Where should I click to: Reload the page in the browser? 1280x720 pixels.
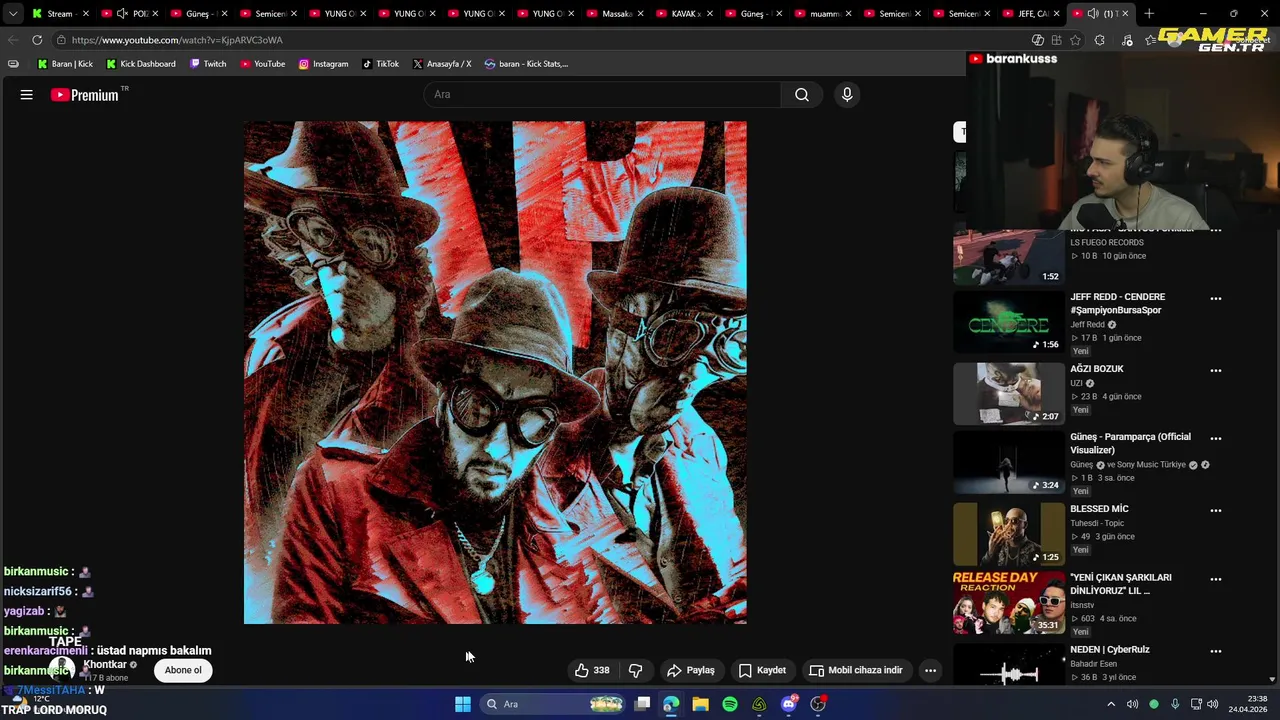tap(37, 40)
